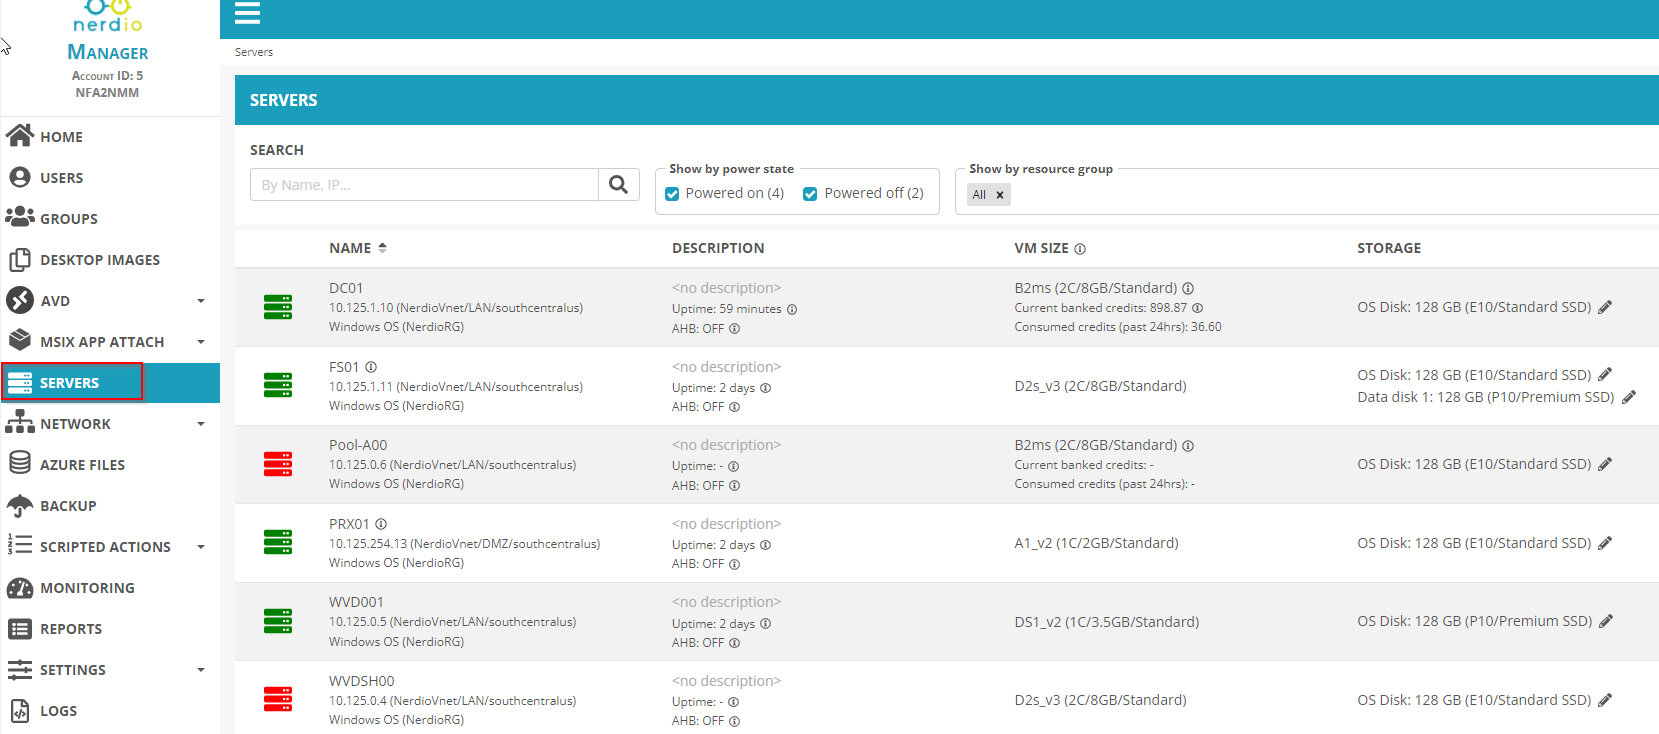Click the DS1_v2 (1C/3.5GB/Standard) size text

tap(1107, 622)
